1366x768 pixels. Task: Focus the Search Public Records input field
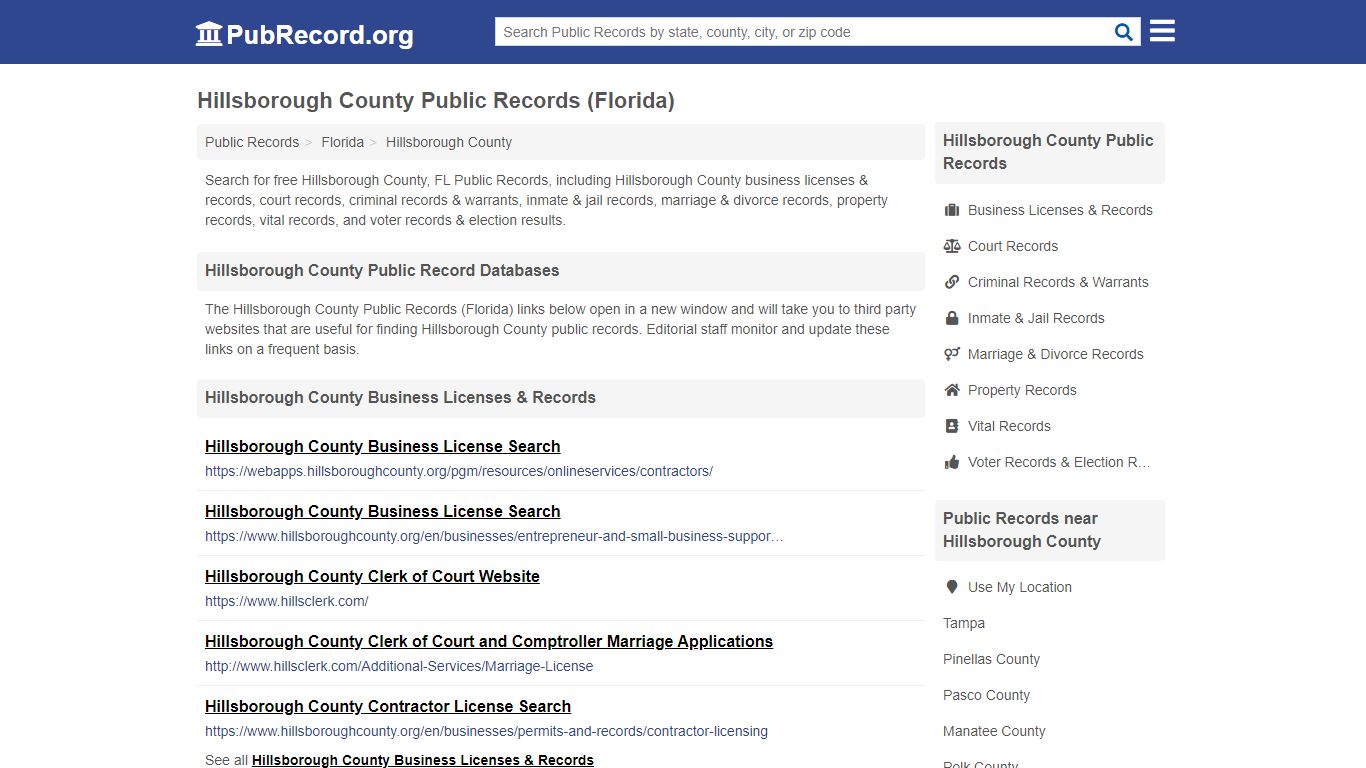click(803, 32)
